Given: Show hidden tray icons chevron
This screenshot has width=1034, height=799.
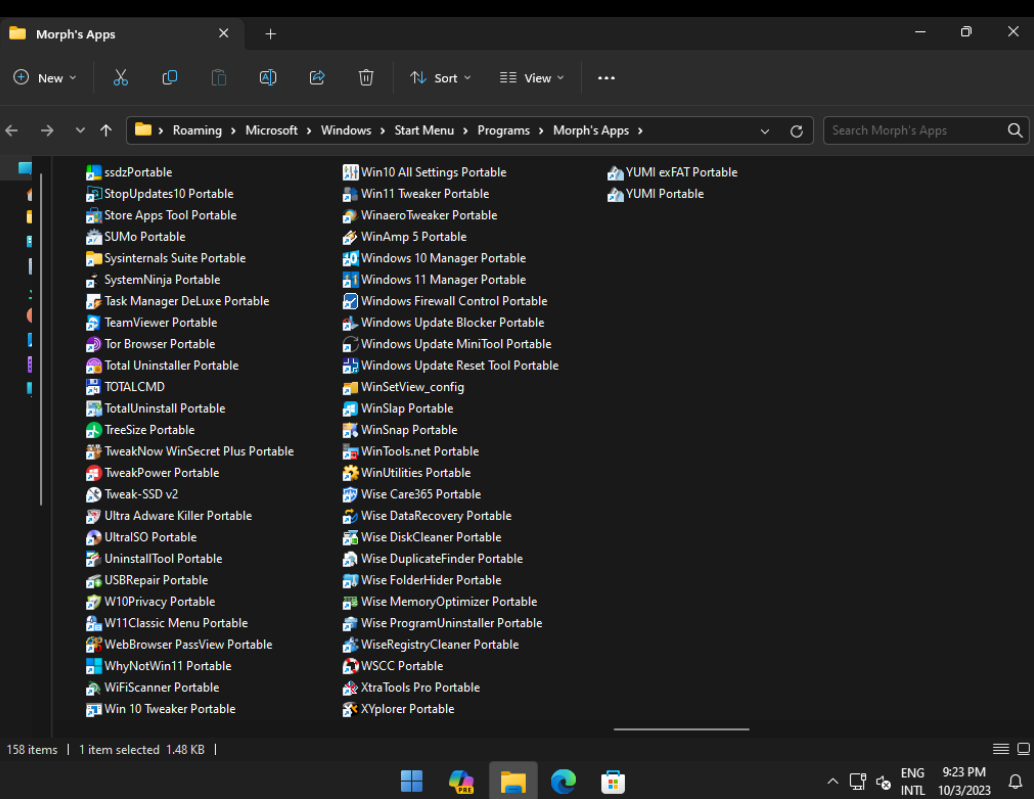Looking at the screenshot, I should (x=833, y=781).
